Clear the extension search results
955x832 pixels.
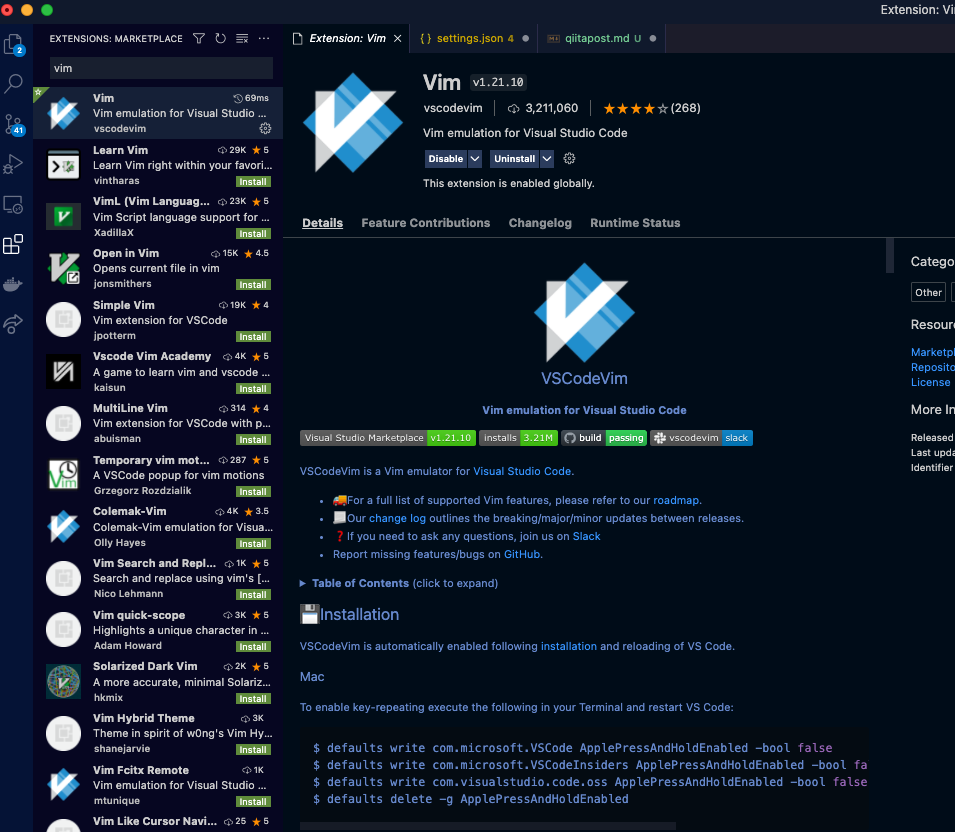pos(241,38)
